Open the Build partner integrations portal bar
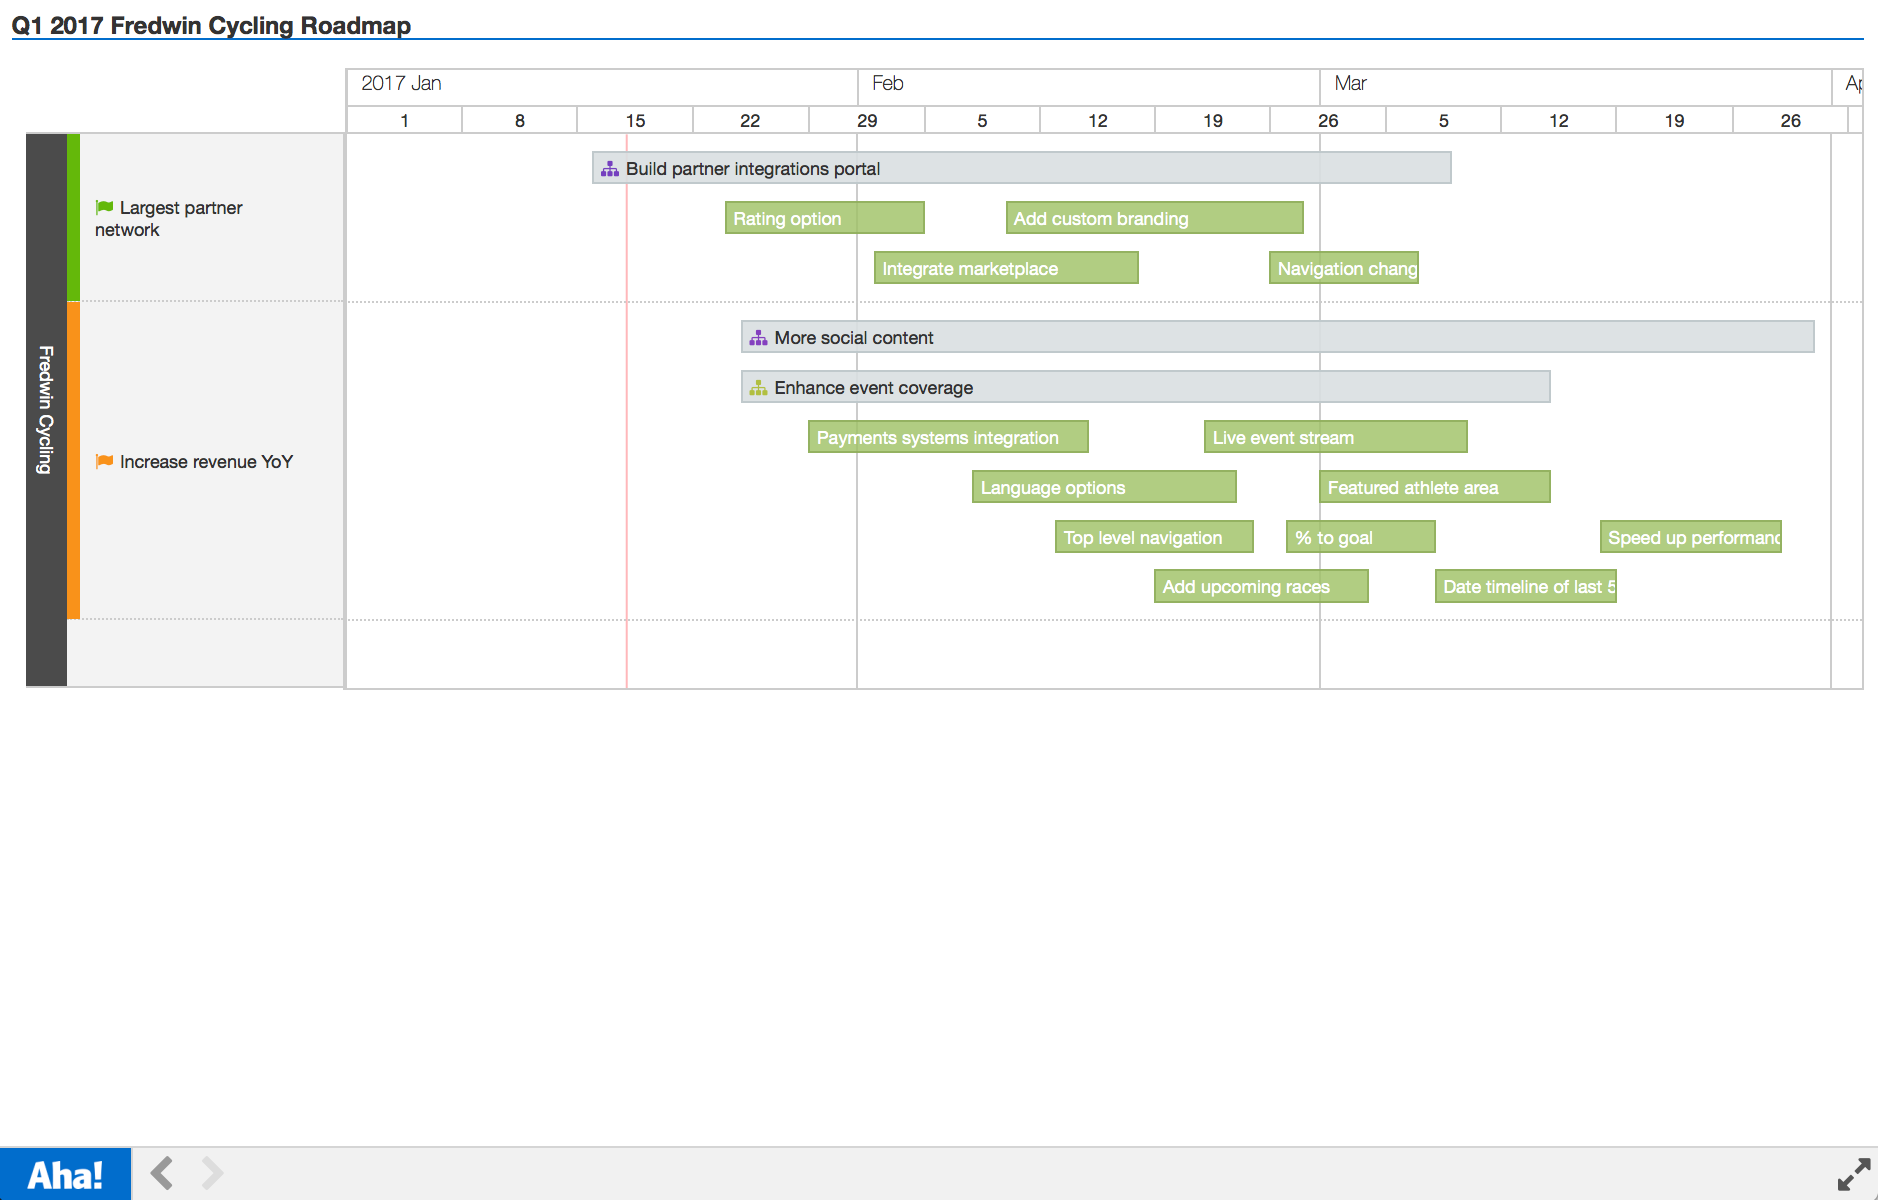Screen dimensions: 1878x1200 [x=1022, y=168]
